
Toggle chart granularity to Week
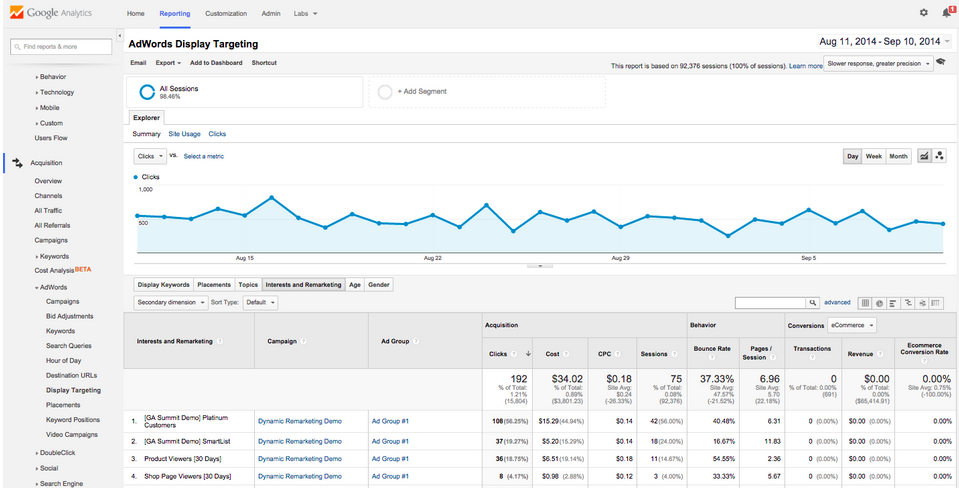coord(873,157)
